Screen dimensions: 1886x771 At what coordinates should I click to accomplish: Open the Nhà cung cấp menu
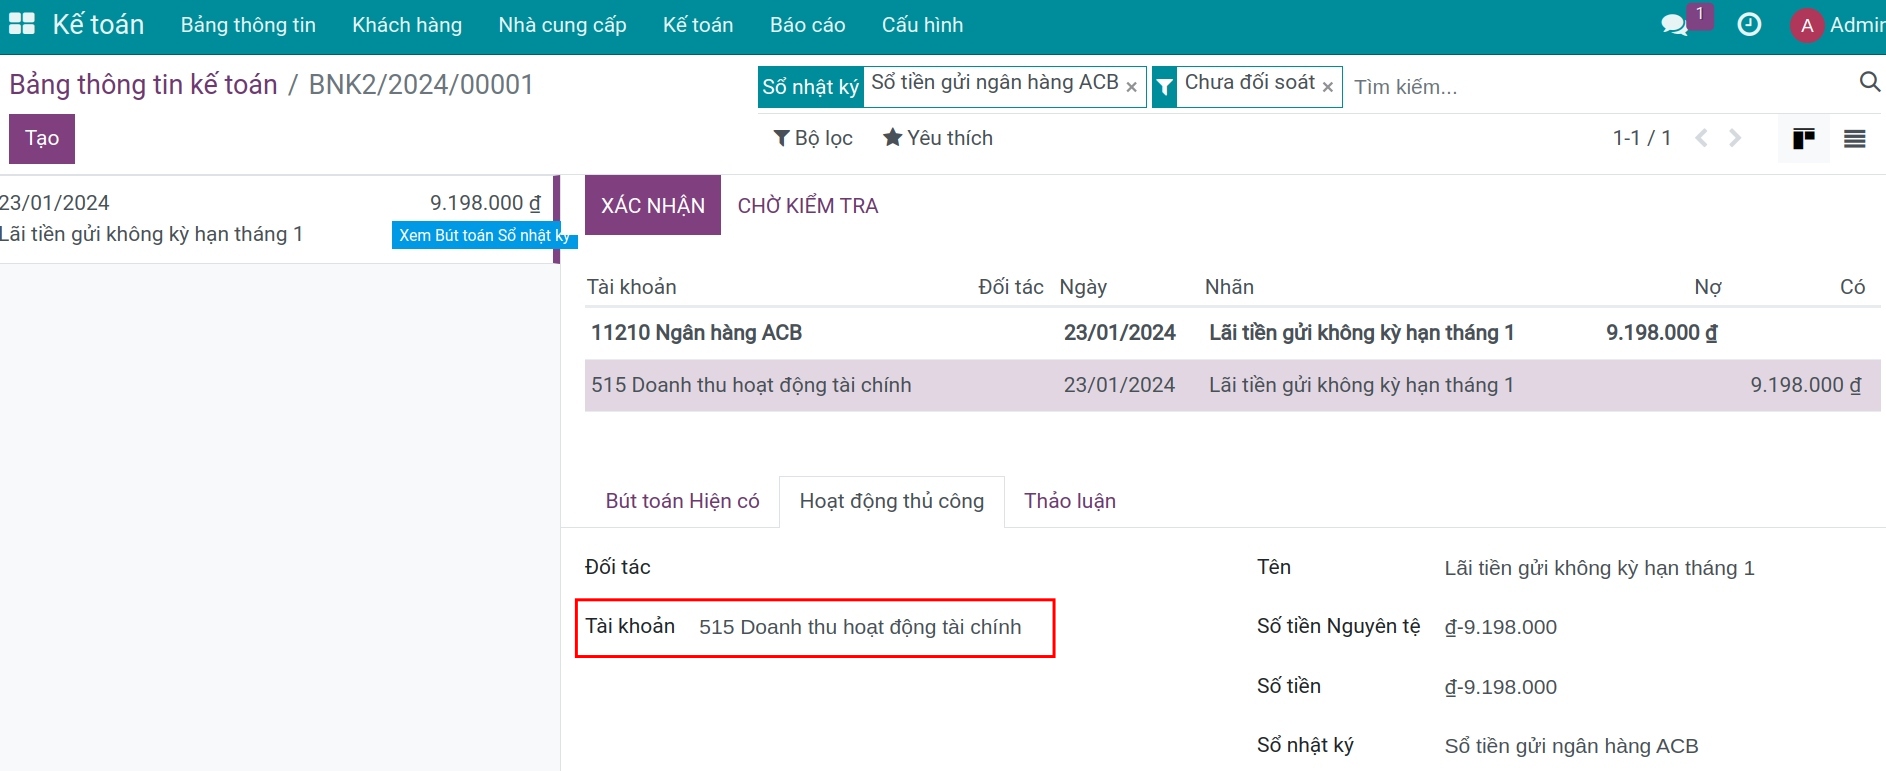[562, 25]
